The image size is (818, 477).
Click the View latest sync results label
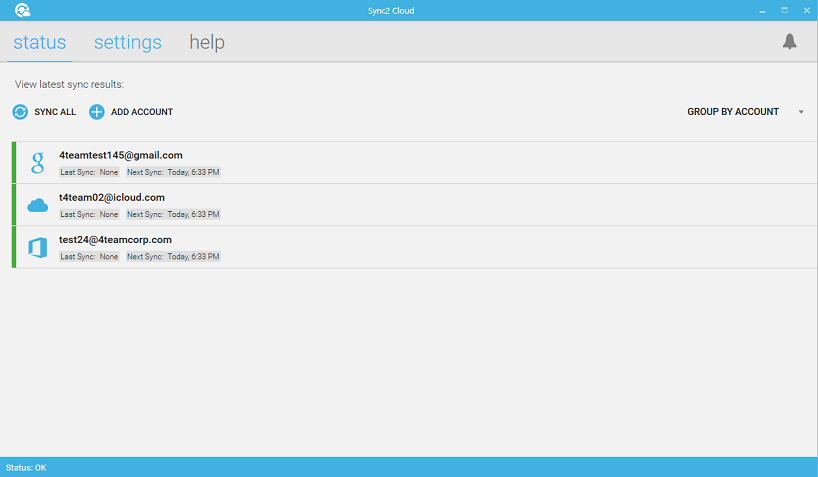point(69,84)
